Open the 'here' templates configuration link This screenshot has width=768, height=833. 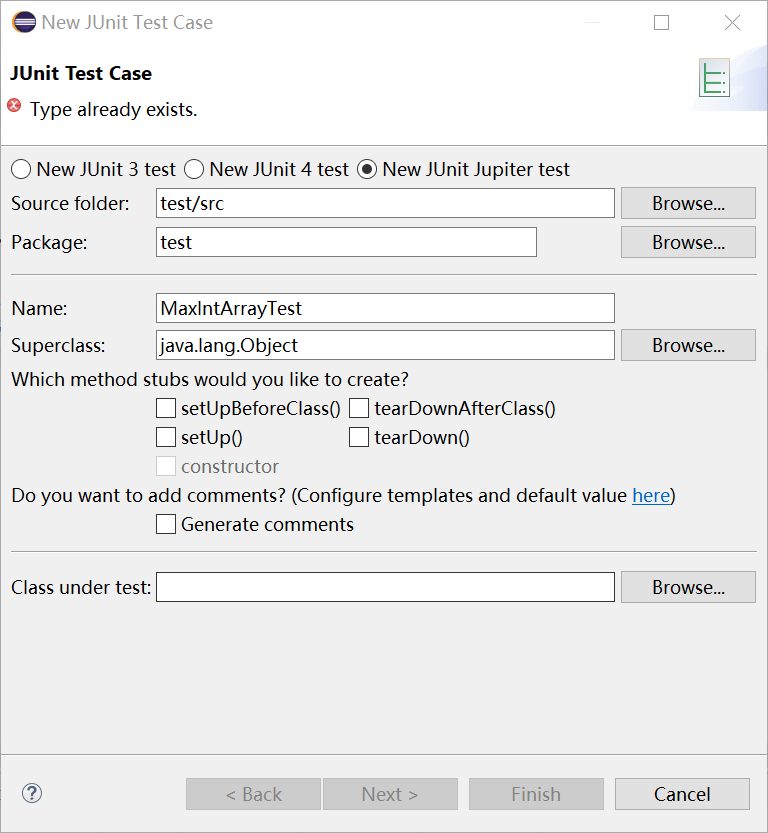tap(651, 495)
